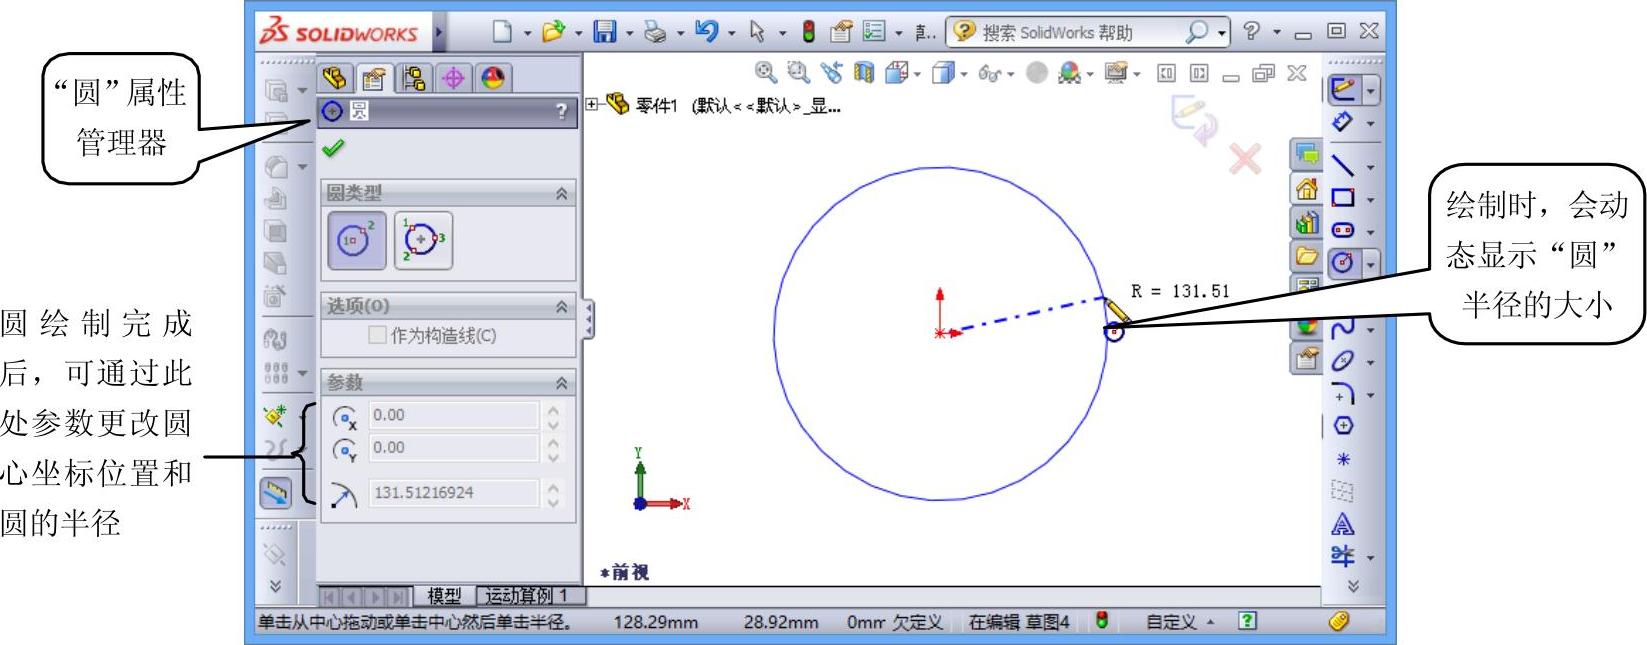Select the Point sketch tool
Viewport: 1647px width, 645px height.
[1343, 459]
